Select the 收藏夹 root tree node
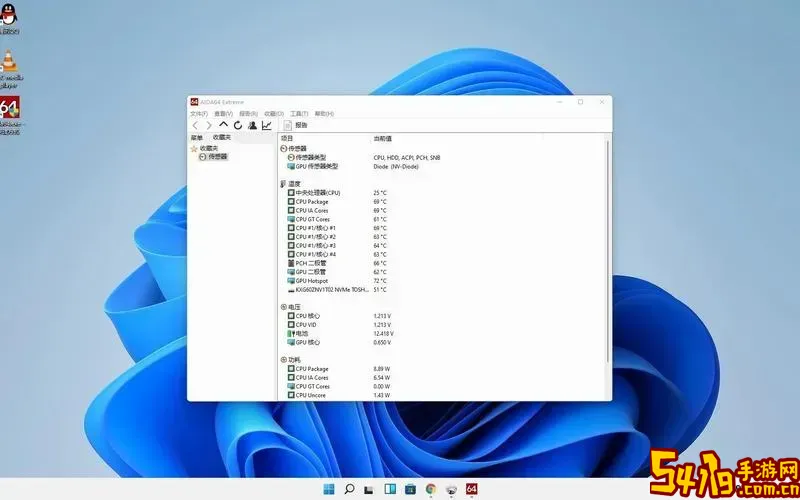 pos(209,148)
